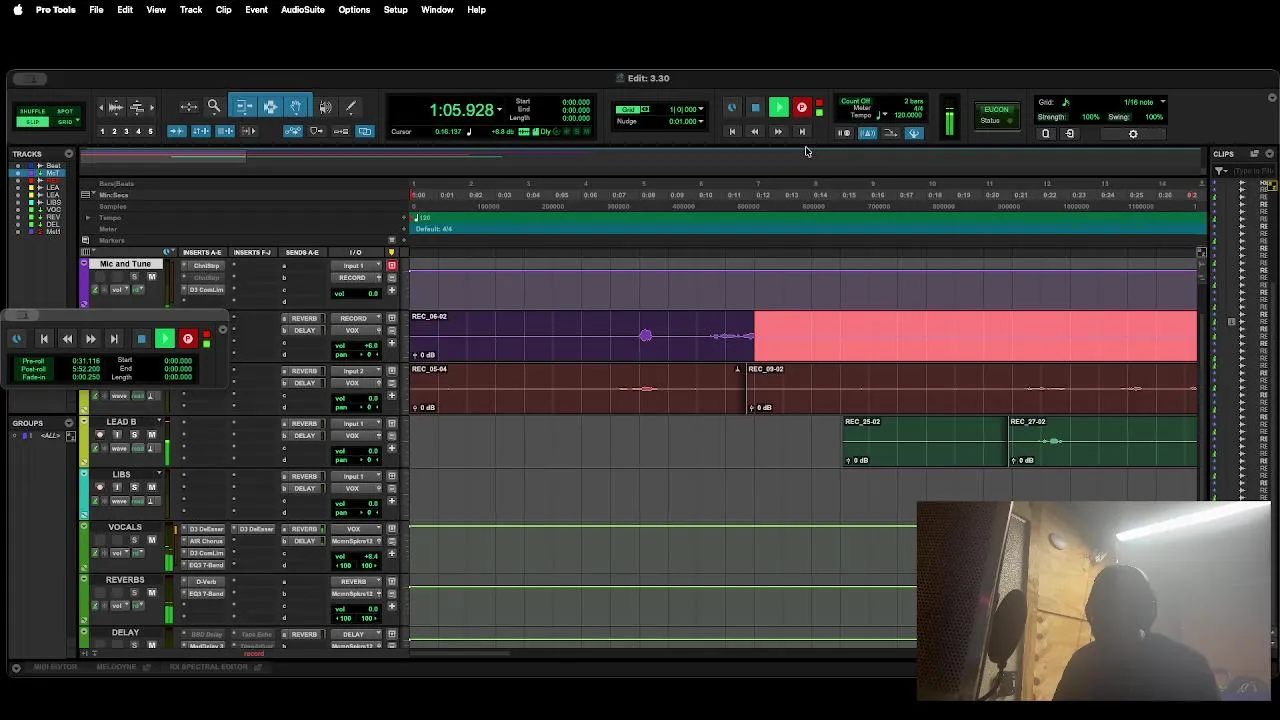Viewport: 1280px width, 720px height.
Task: Click the red Record button in main transport
Action: (x=802, y=108)
